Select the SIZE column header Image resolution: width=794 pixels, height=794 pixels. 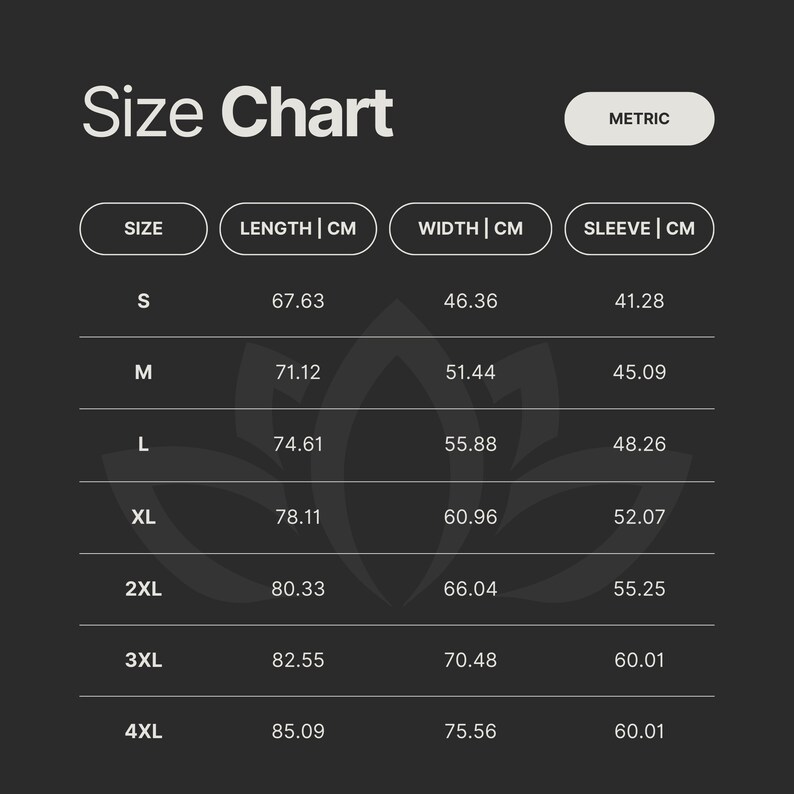click(143, 228)
